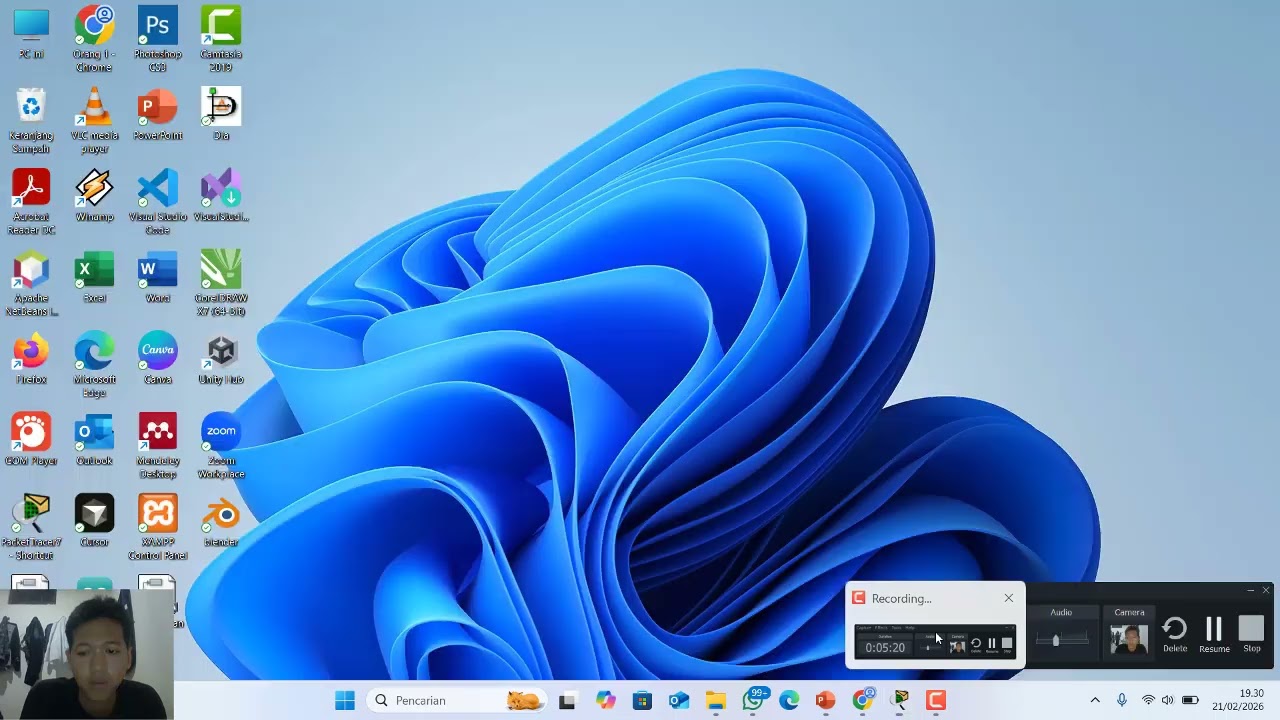
Task: Stop the Camtasia recording
Action: [x=1251, y=634]
